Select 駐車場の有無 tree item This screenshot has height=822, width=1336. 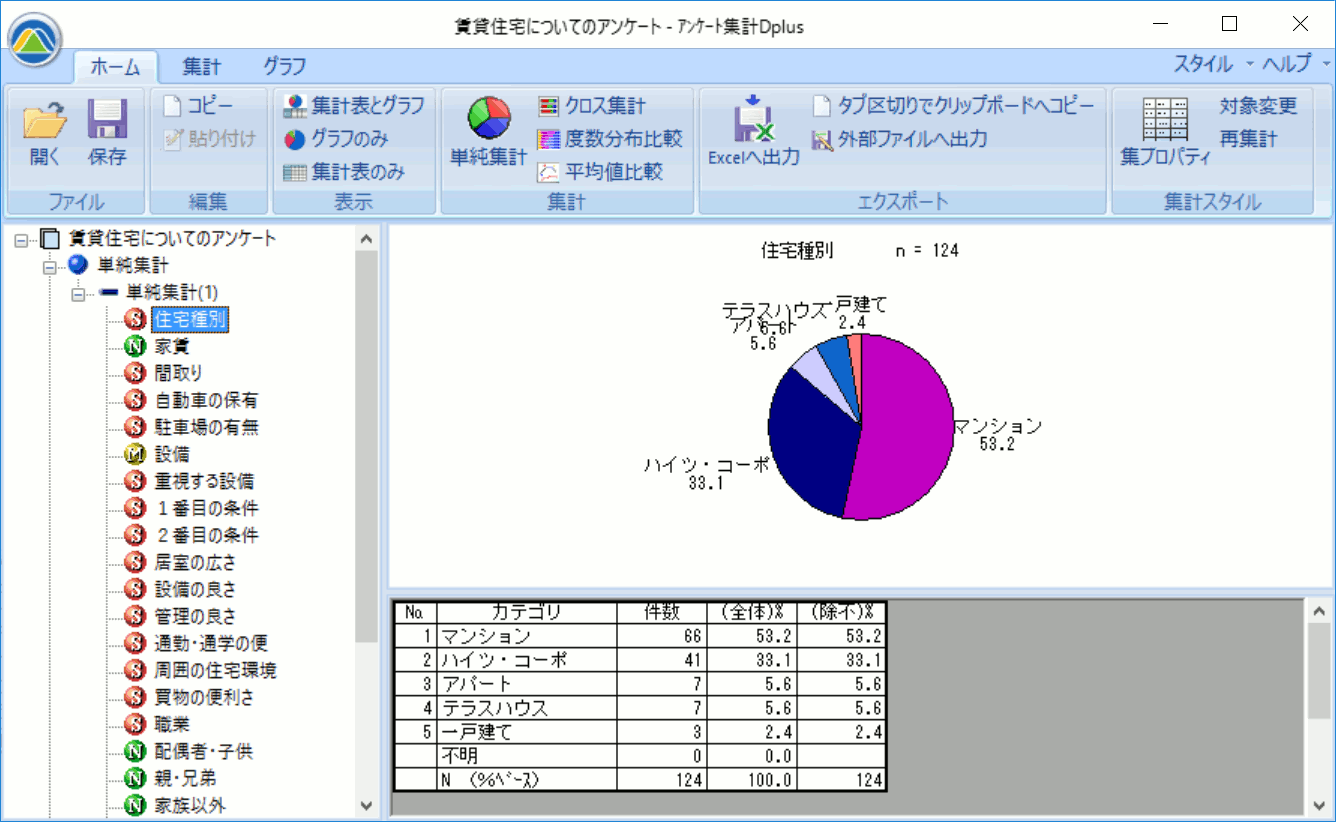tap(206, 427)
